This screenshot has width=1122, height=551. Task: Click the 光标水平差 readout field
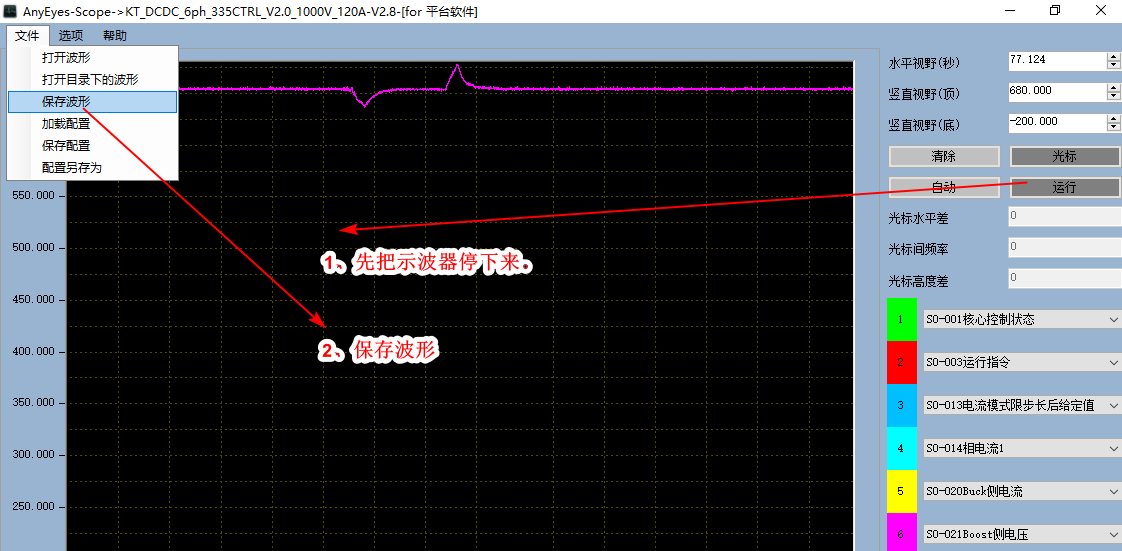point(1065,215)
